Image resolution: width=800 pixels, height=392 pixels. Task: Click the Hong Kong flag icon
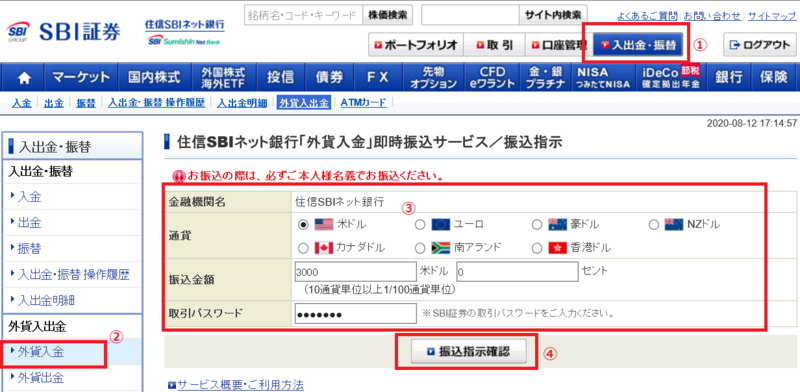(x=558, y=248)
